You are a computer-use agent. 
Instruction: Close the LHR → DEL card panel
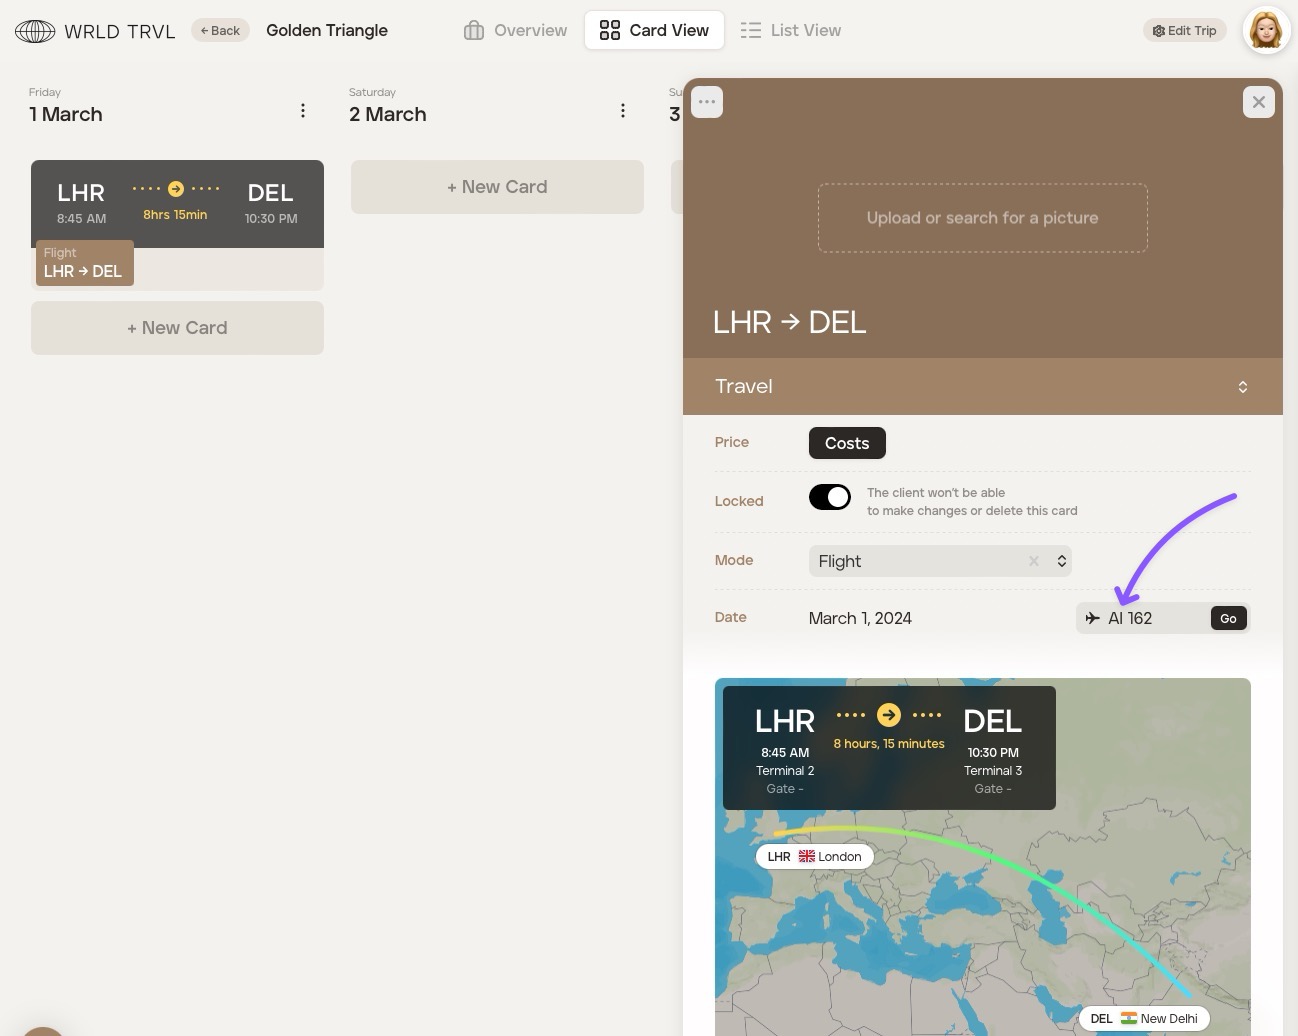click(x=1258, y=102)
